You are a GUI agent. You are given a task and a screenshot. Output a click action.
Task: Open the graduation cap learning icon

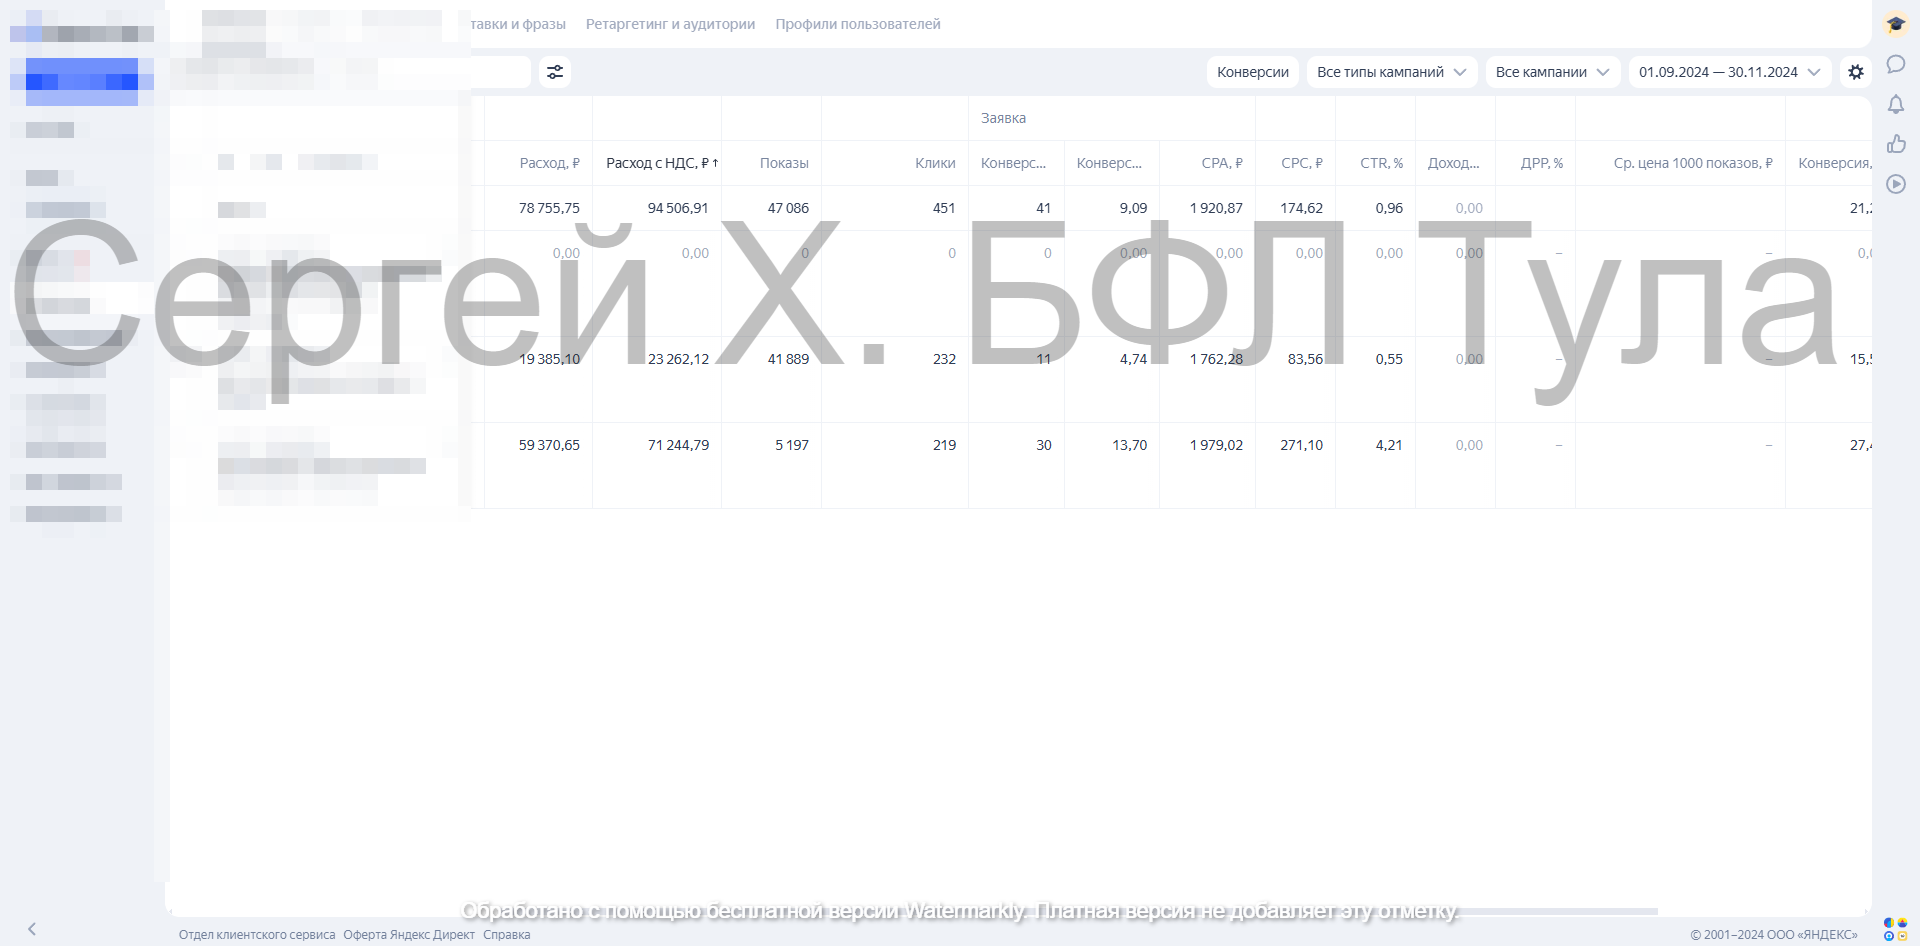[1896, 24]
